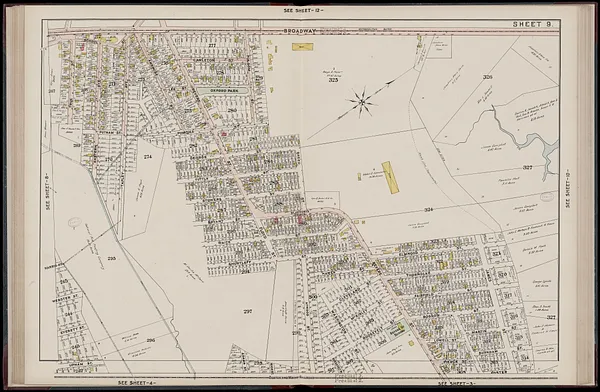Click the 'EVERETT ST.' label
600x392 pixels.
tap(72, 330)
